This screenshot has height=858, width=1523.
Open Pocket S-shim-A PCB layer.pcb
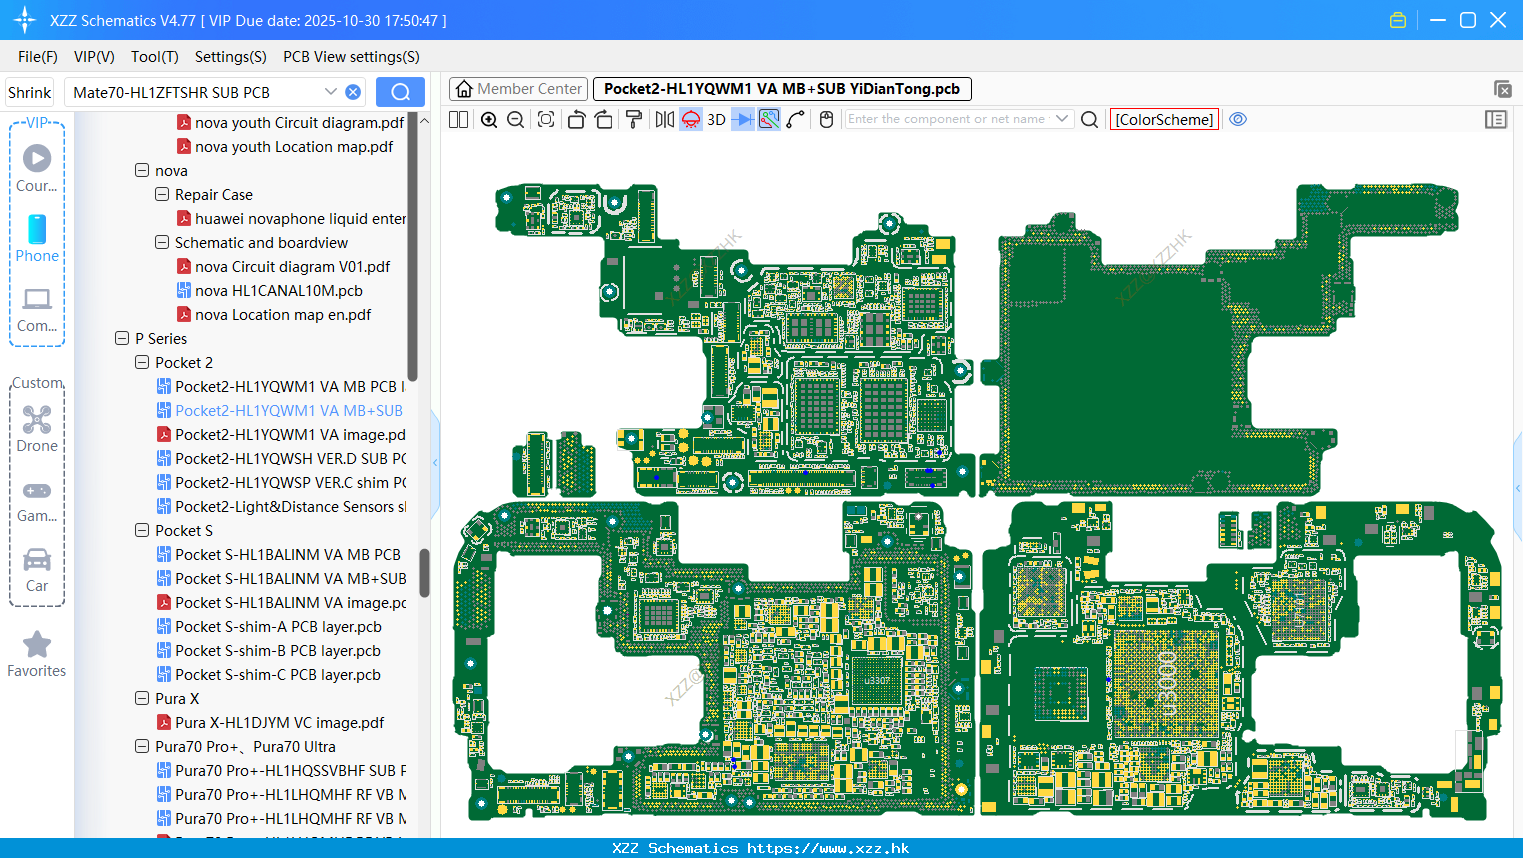(x=269, y=627)
